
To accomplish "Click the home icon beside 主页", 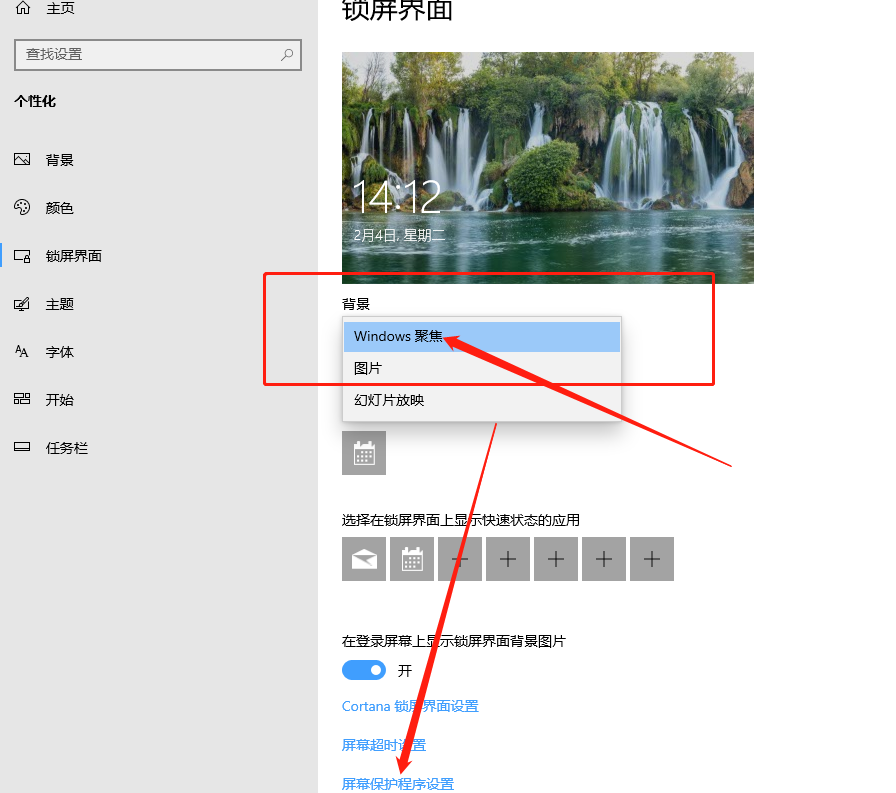I will (x=23, y=7).
